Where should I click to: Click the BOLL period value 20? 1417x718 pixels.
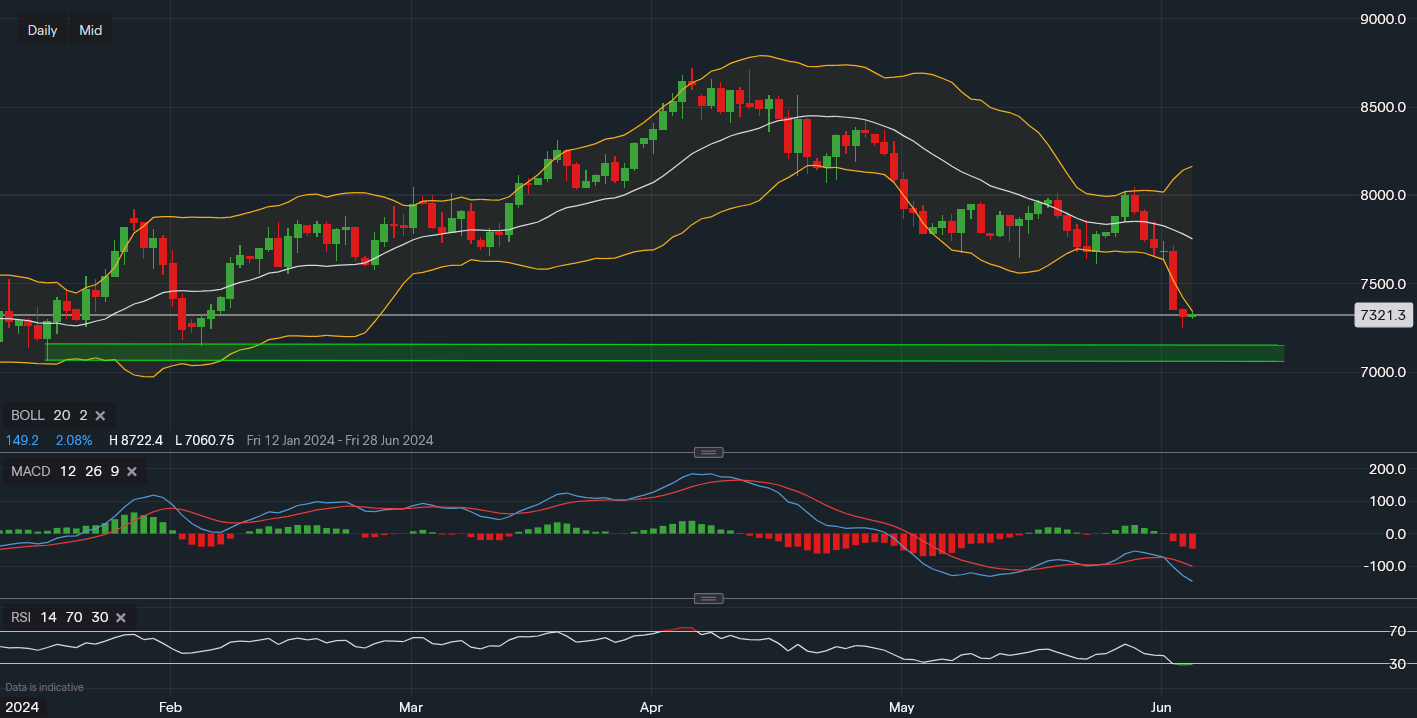click(62, 415)
